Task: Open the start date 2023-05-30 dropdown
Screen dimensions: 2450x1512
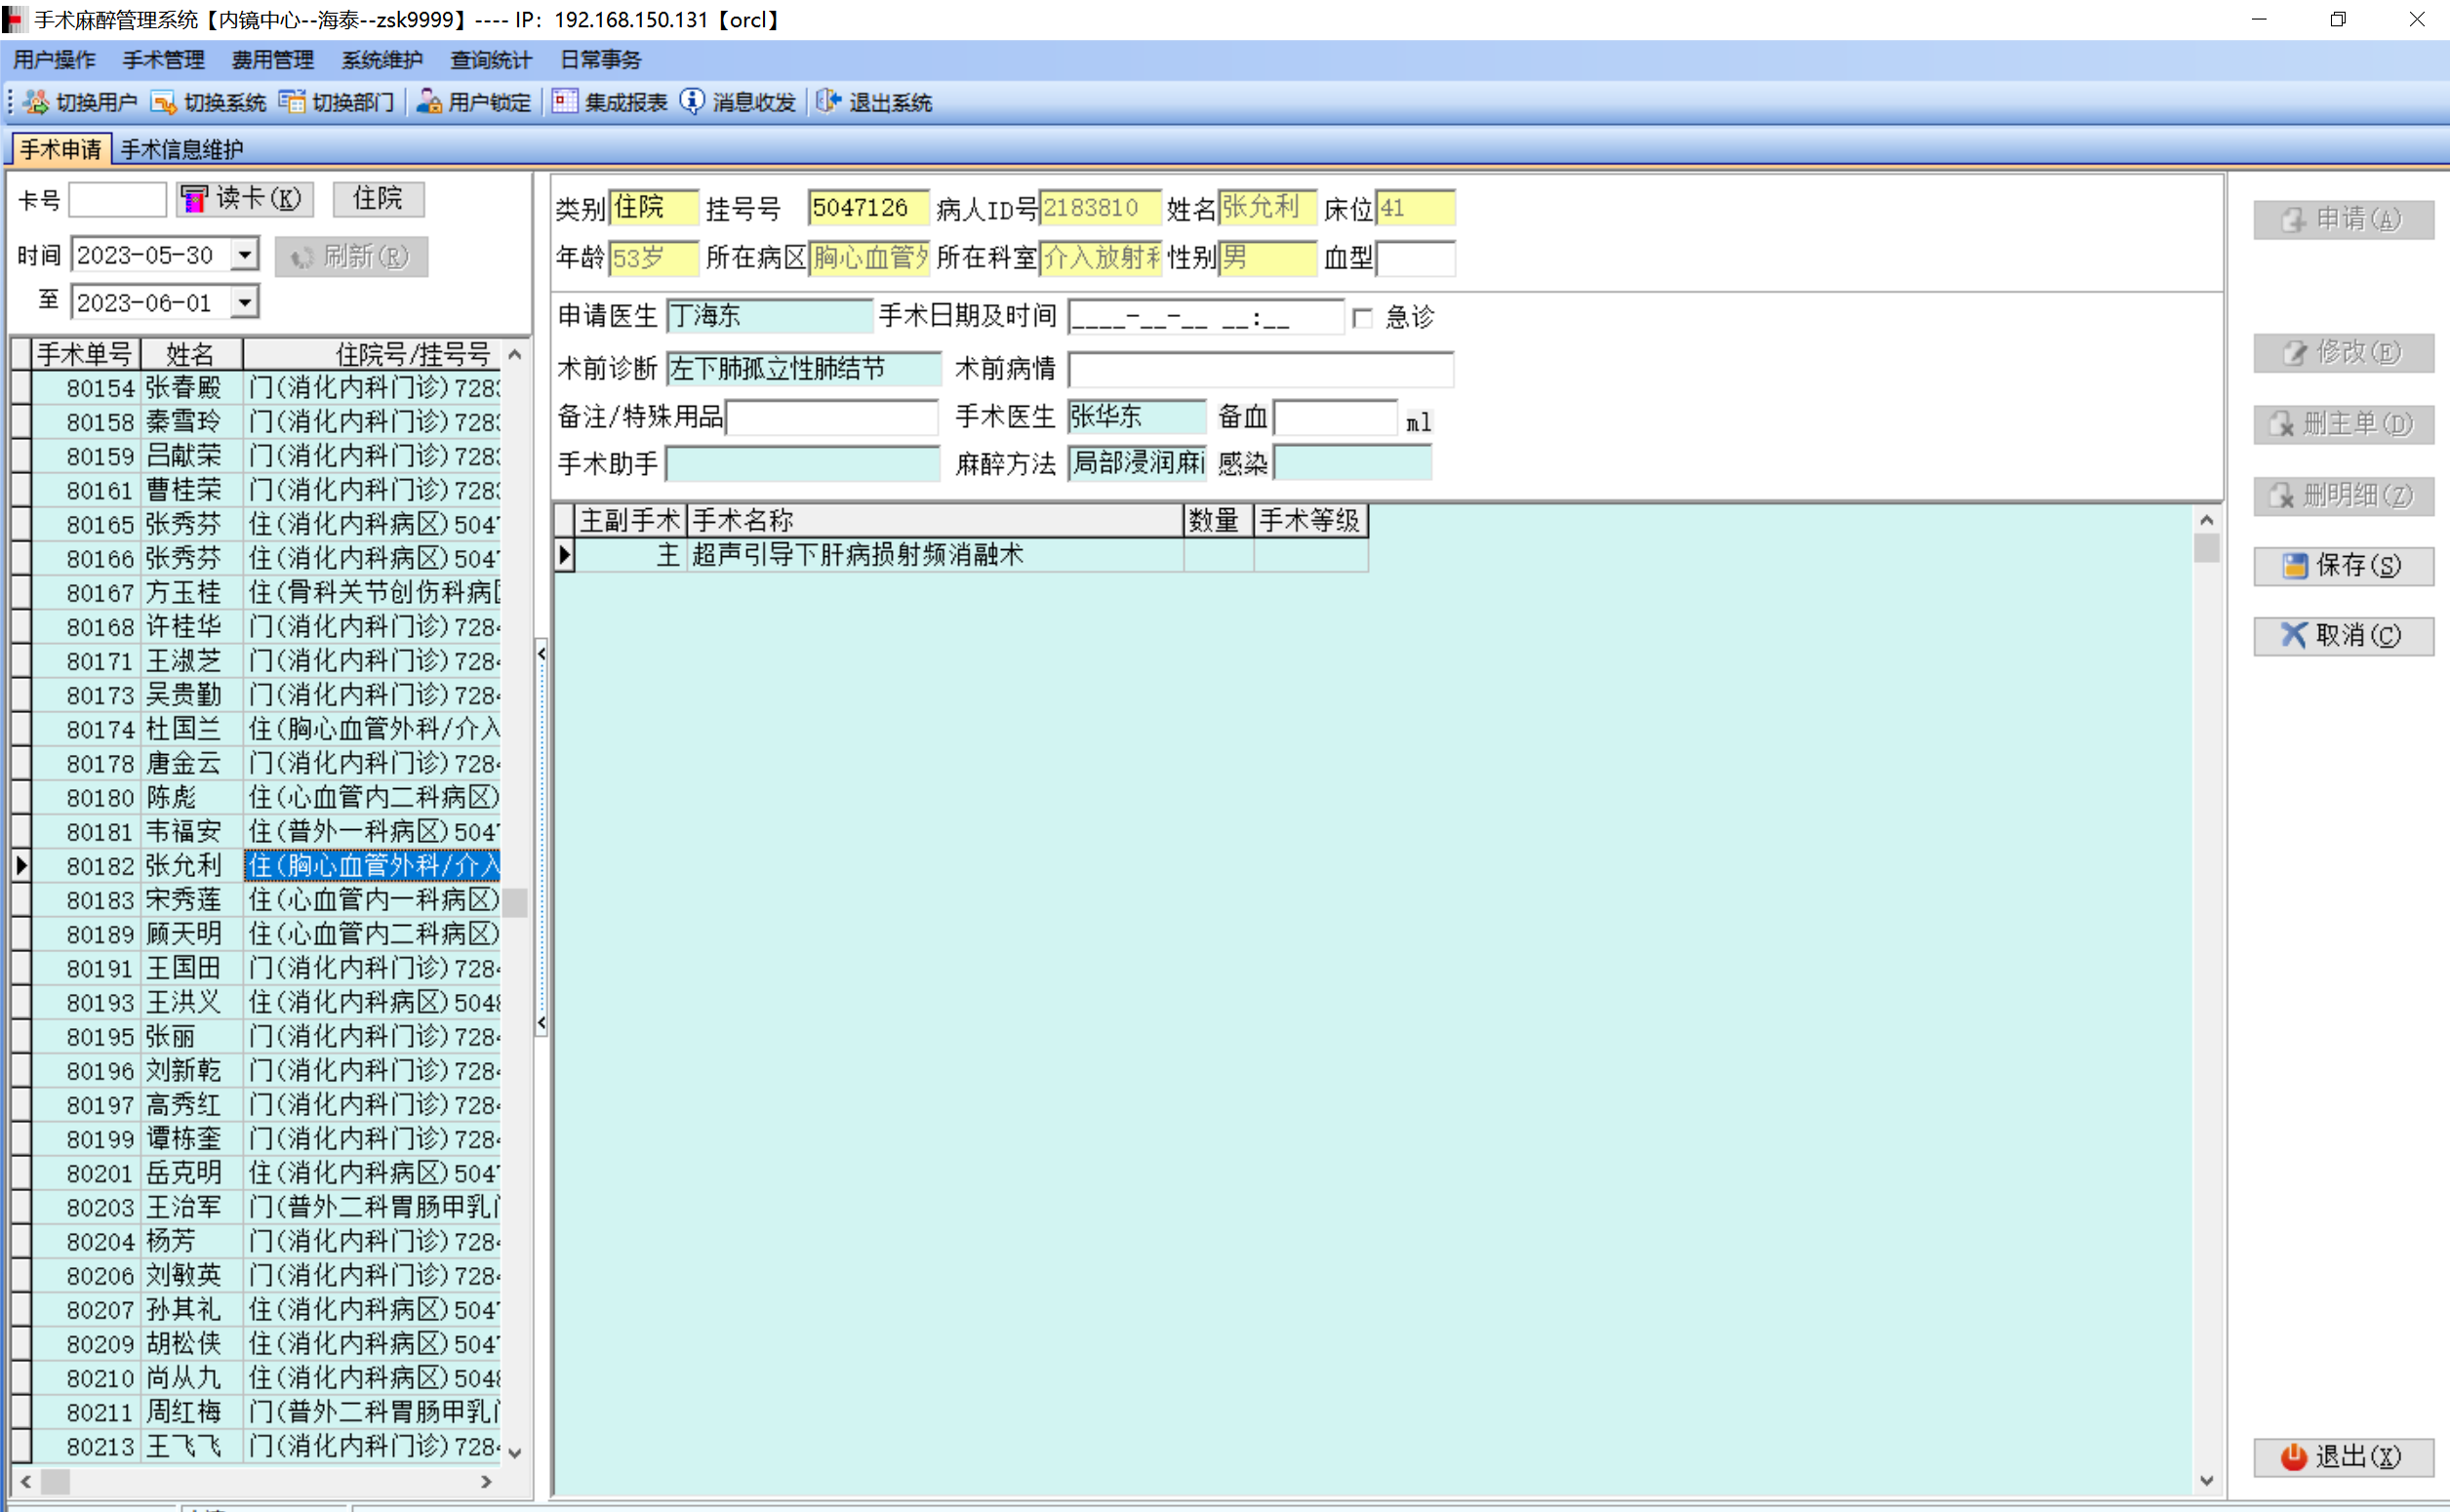Action: [x=245, y=255]
